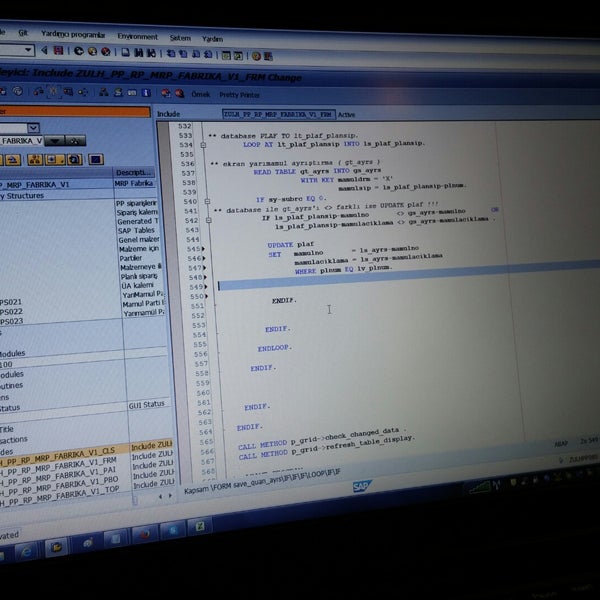Click the green Back arrow icon
Image resolution: width=600 pixels, height=600 pixels.
pyautogui.click(x=79, y=51)
